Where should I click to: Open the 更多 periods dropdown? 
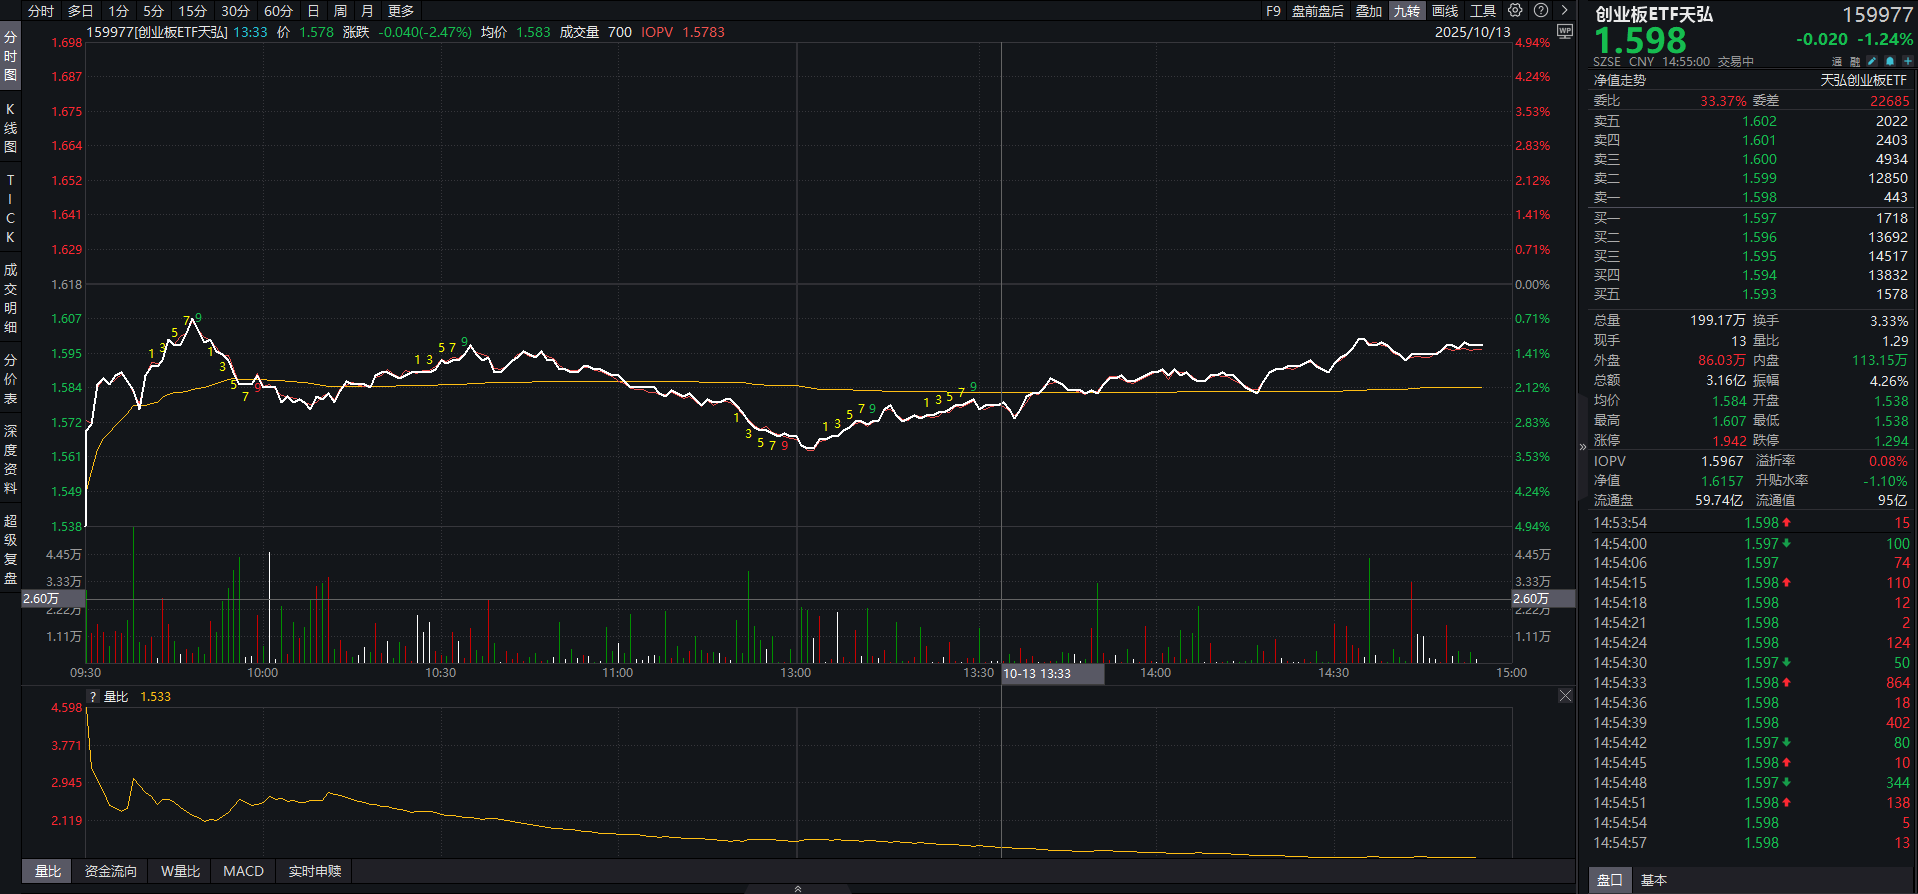pyautogui.click(x=401, y=11)
